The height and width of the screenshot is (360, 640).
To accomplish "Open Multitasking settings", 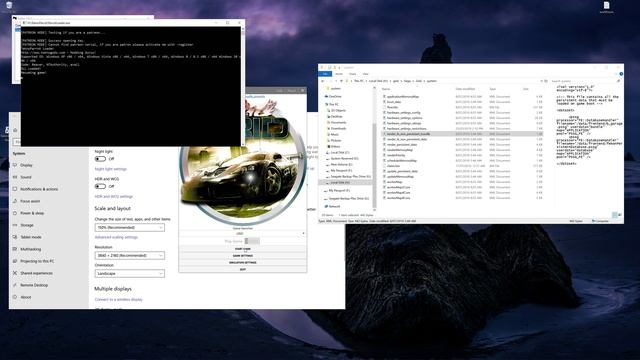I will [30, 249].
